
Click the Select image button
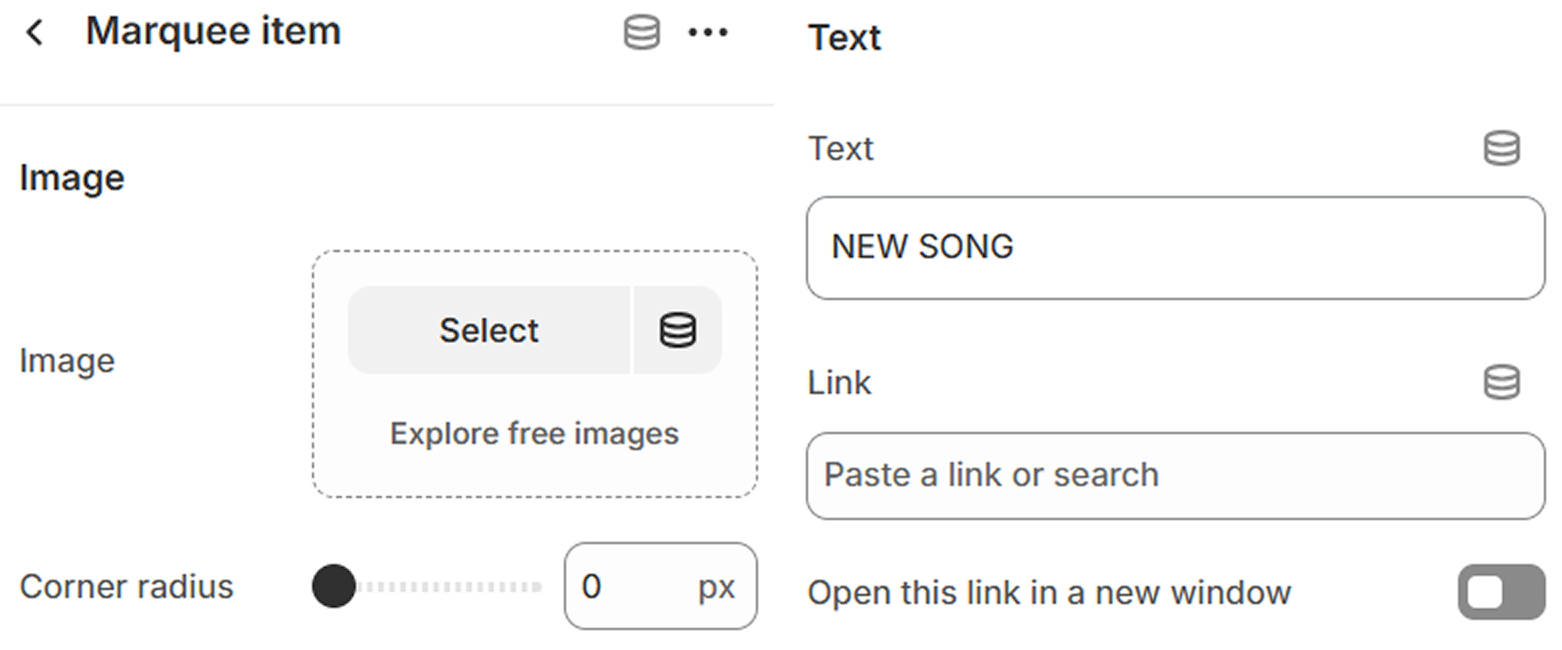click(489, 330)
